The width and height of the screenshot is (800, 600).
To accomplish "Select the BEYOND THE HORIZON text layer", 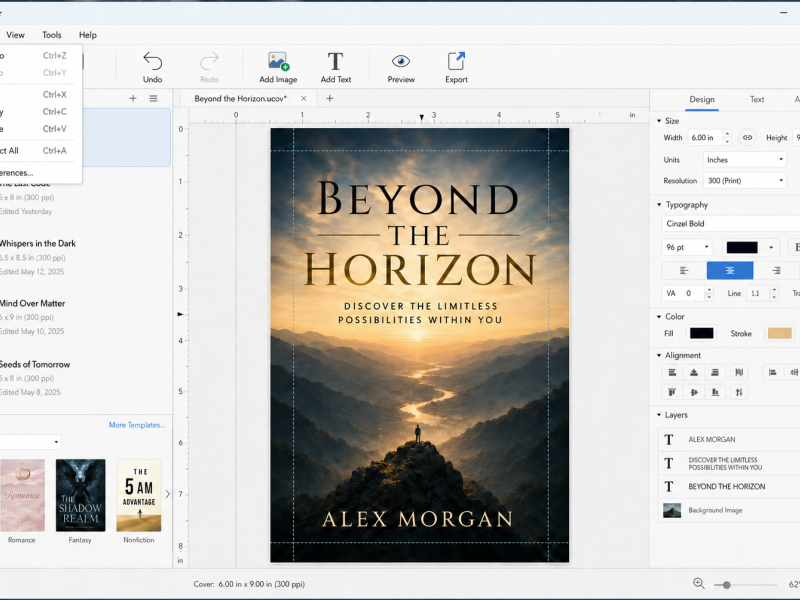I will 729,486.
